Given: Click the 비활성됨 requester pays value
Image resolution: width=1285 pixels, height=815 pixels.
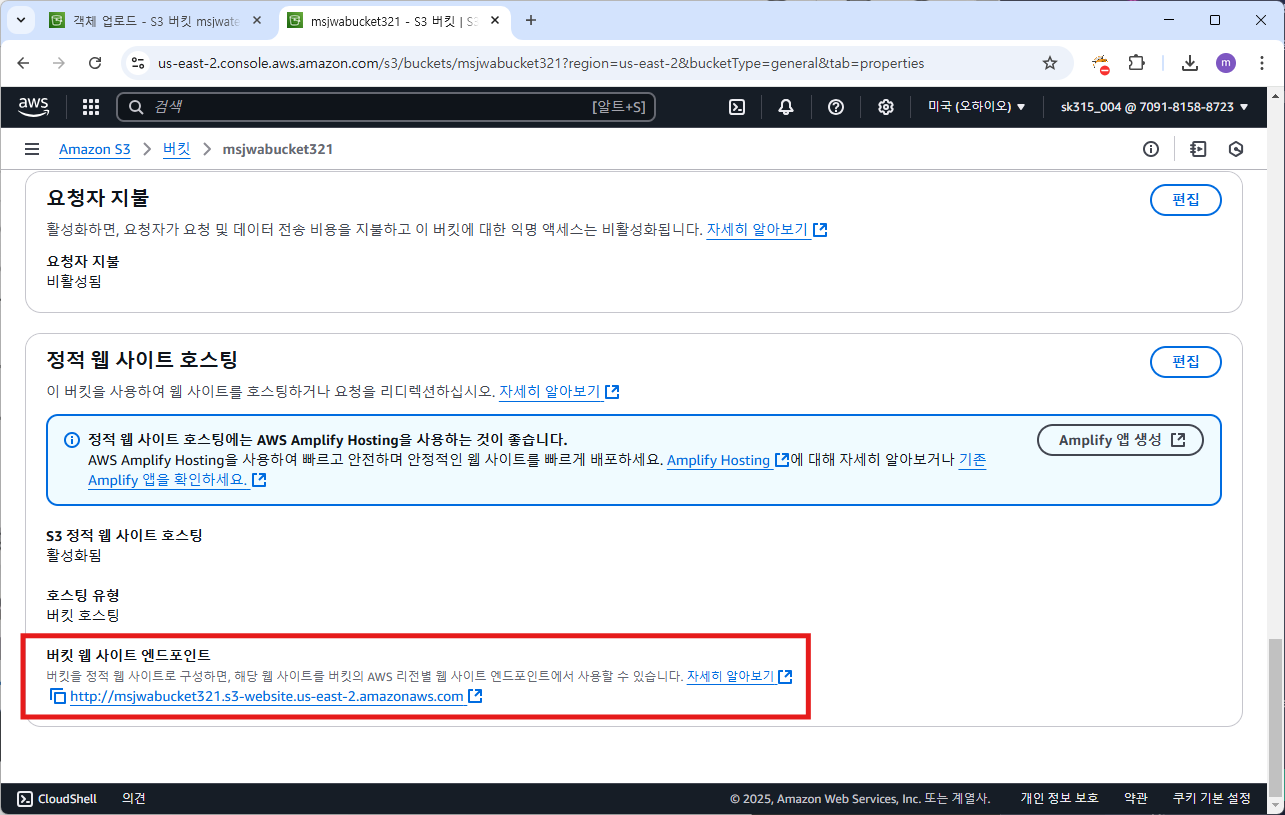Looking at the screenshot, I should [x=74, y=281].
